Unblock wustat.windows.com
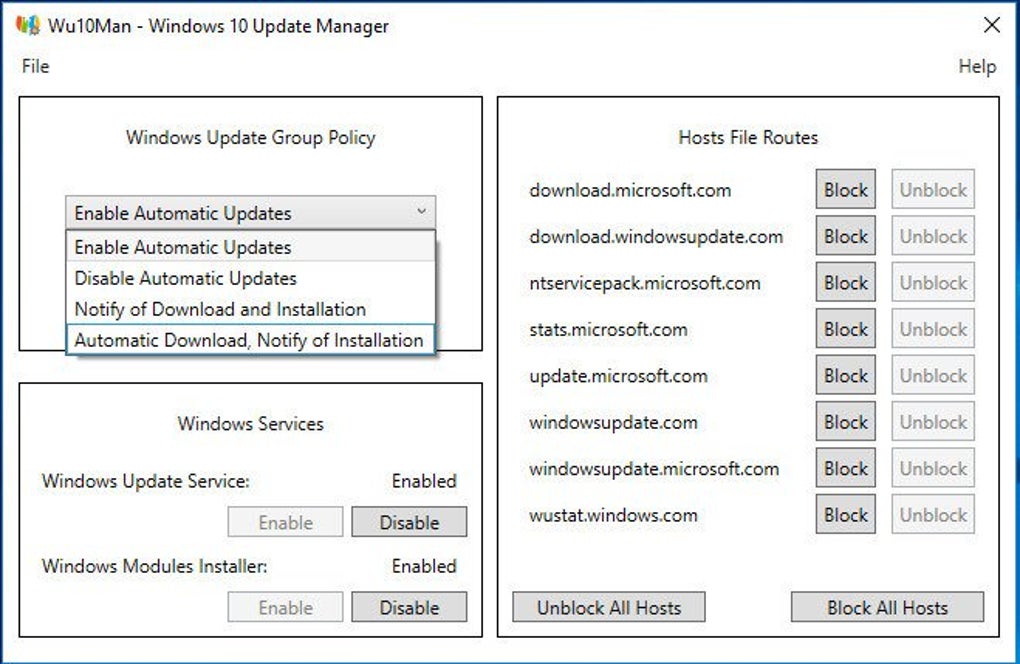 tap(933, 514)
